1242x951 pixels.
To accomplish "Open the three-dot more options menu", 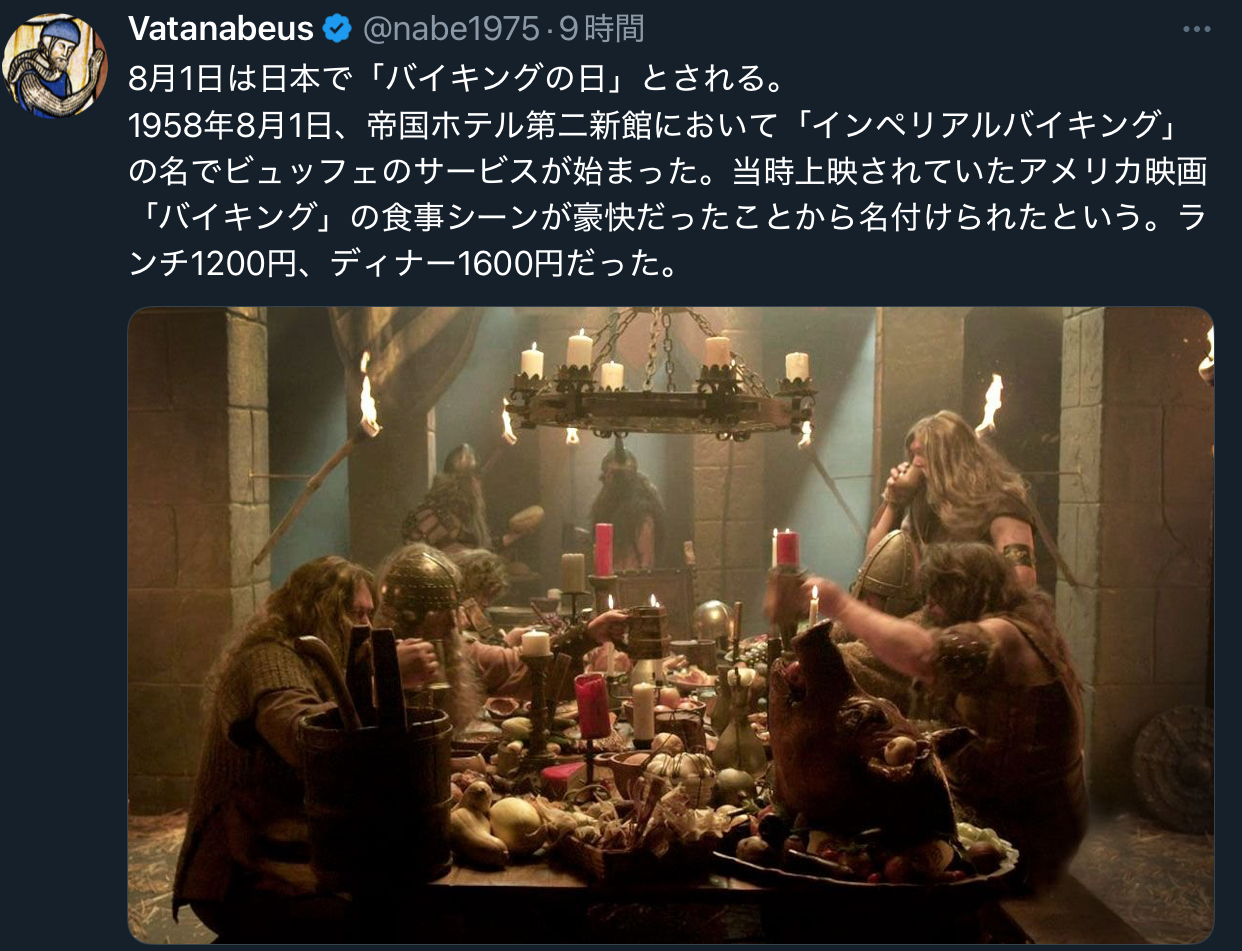I will [x=1196, y=29].
